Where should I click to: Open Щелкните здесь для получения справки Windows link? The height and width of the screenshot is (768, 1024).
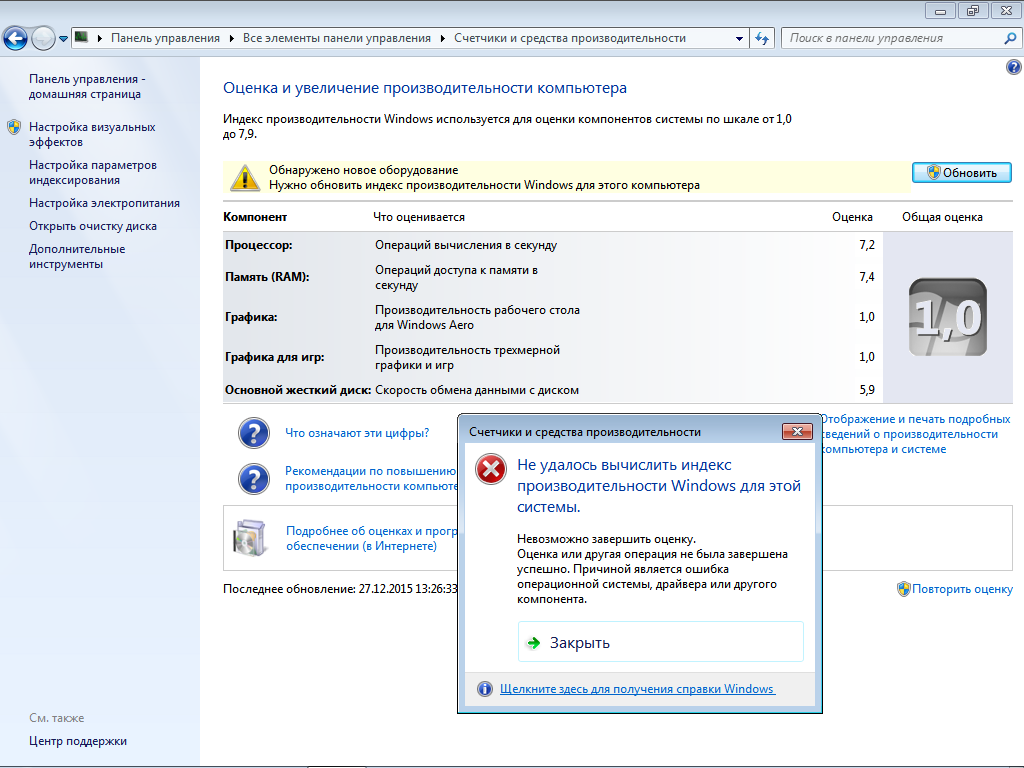tap(637, 689)
